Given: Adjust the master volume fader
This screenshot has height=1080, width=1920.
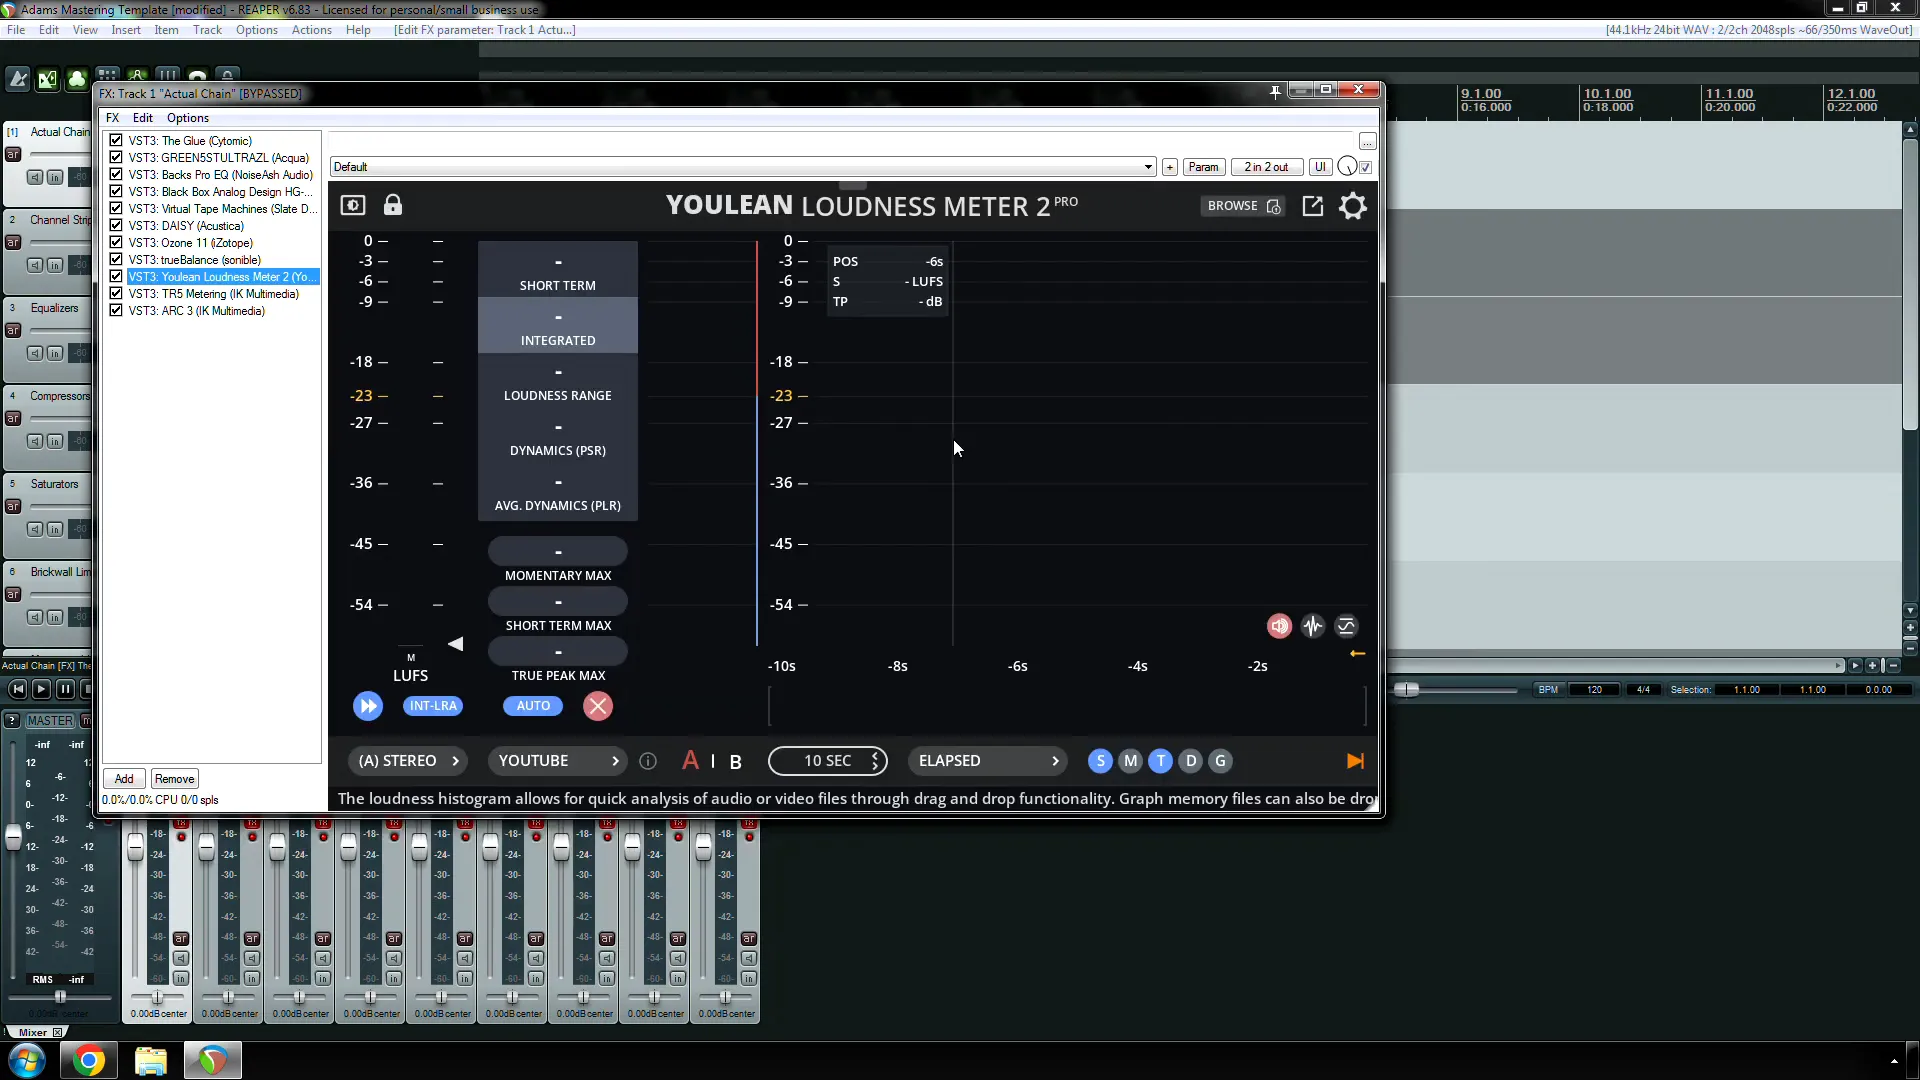Looking at the screenshot, I should point(13,838).
